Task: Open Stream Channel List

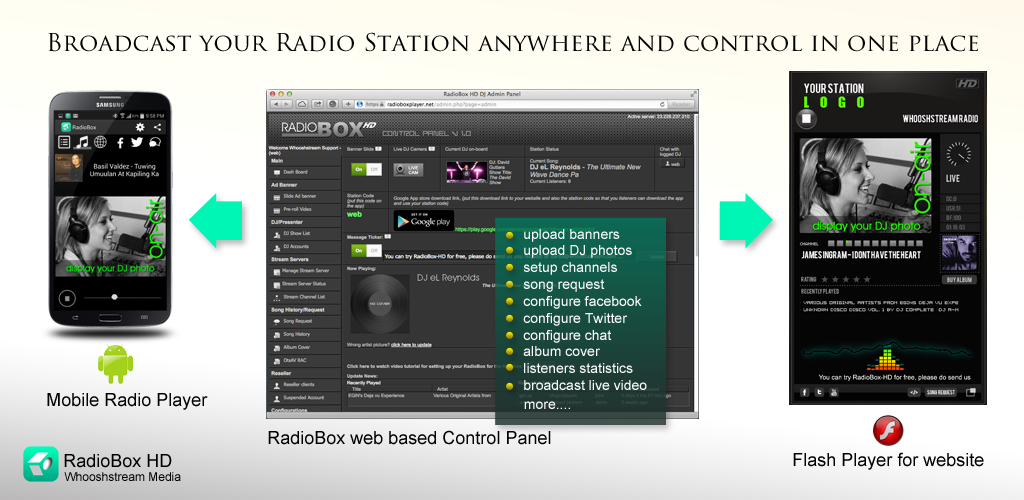Action: pyautogui.click(x=305, y=297)
